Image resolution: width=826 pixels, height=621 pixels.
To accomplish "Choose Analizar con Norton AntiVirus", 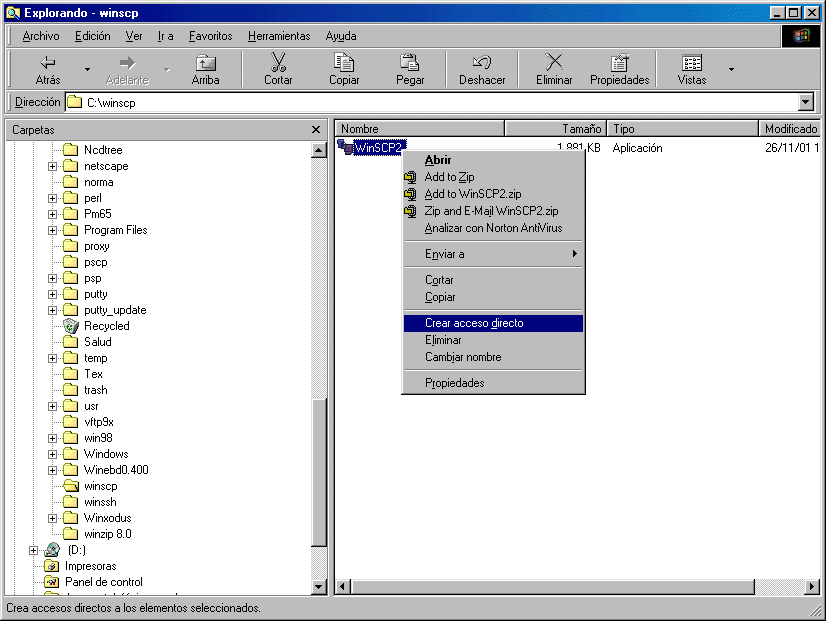I will point(494,228).
